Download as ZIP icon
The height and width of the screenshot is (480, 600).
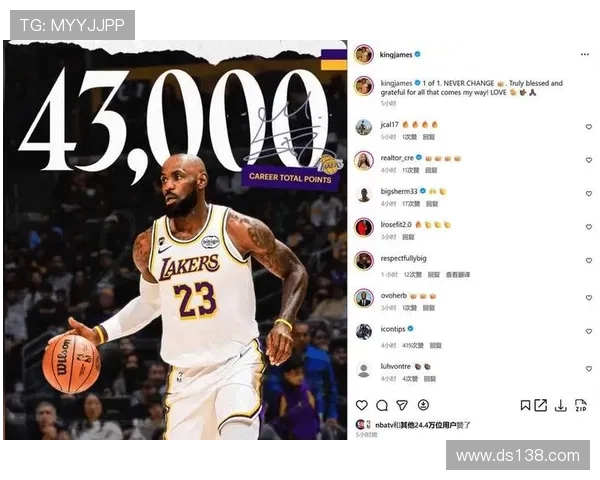[x=581, y=405]
